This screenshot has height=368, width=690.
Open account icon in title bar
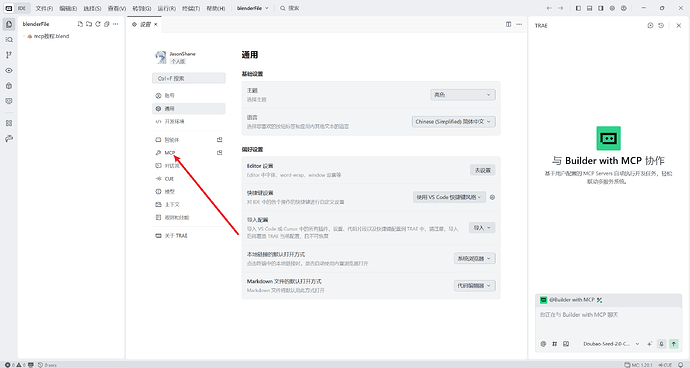coord(624,8)
